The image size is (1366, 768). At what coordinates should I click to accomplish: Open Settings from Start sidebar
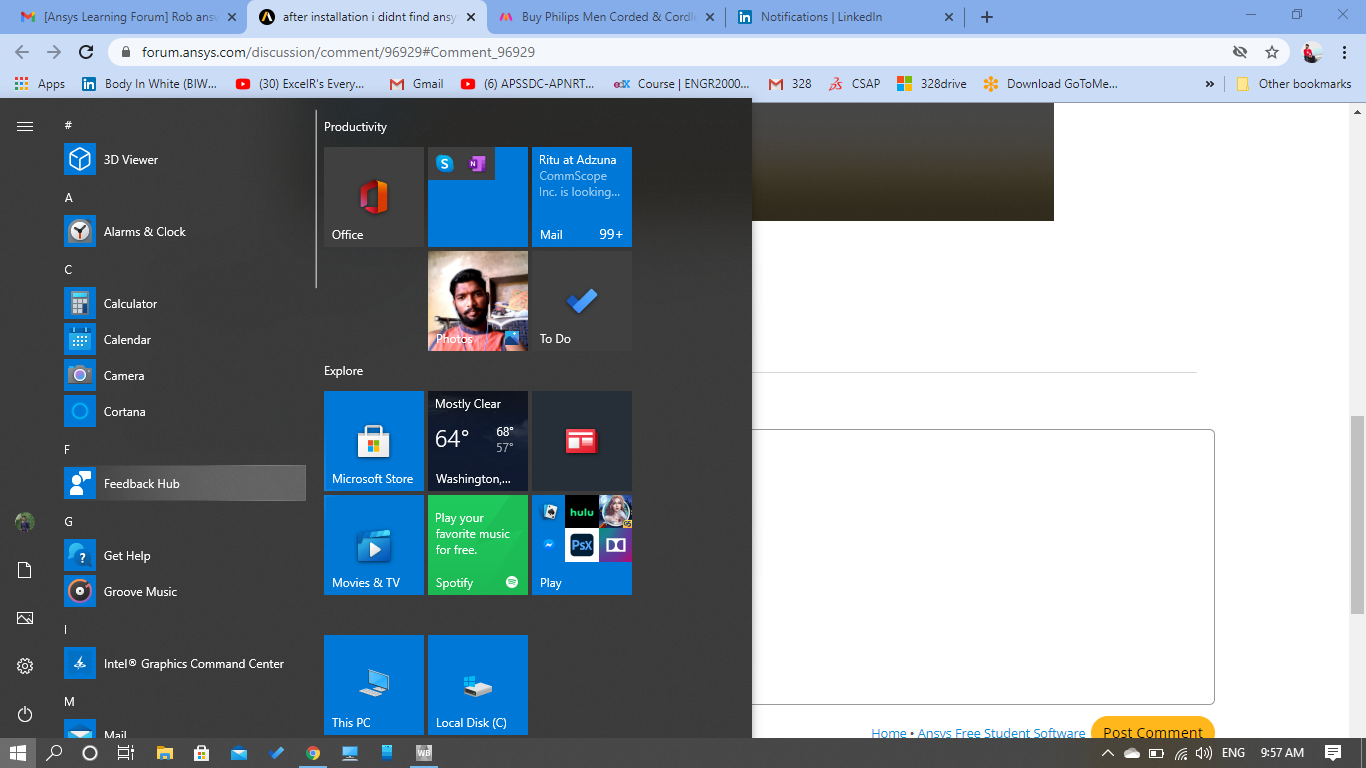click(25, 666)
